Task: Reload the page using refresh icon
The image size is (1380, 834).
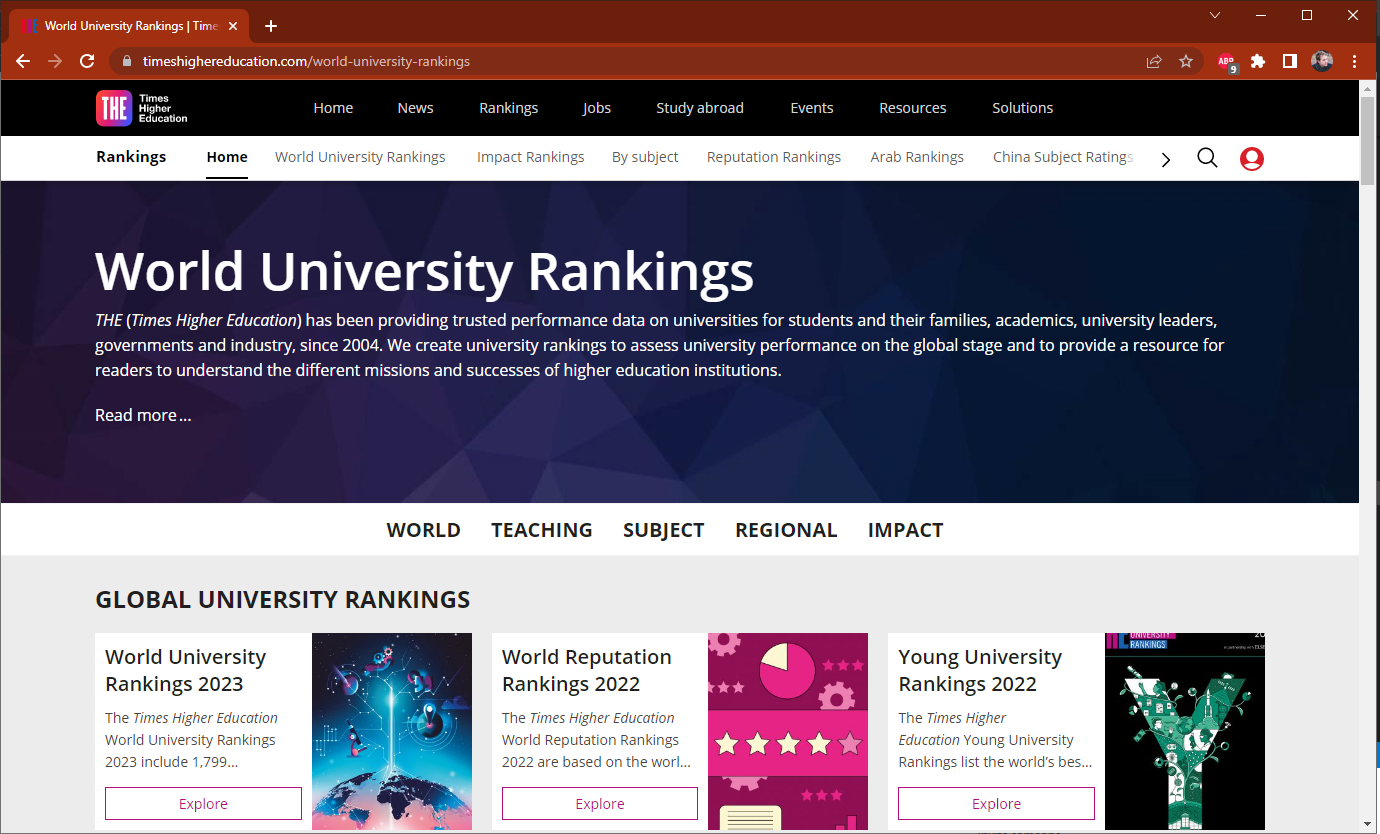Action: coord(87,61)
